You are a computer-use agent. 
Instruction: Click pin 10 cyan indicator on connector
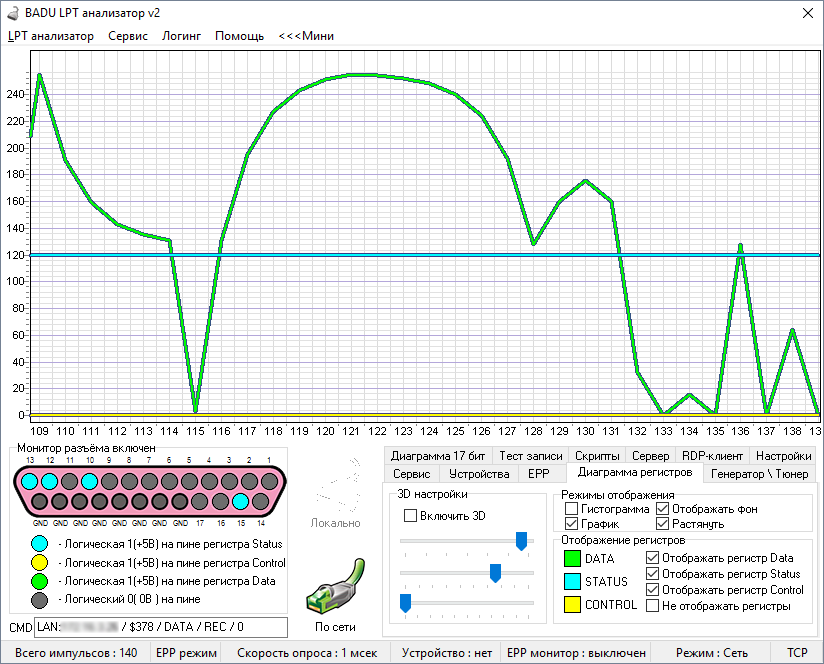90,481
